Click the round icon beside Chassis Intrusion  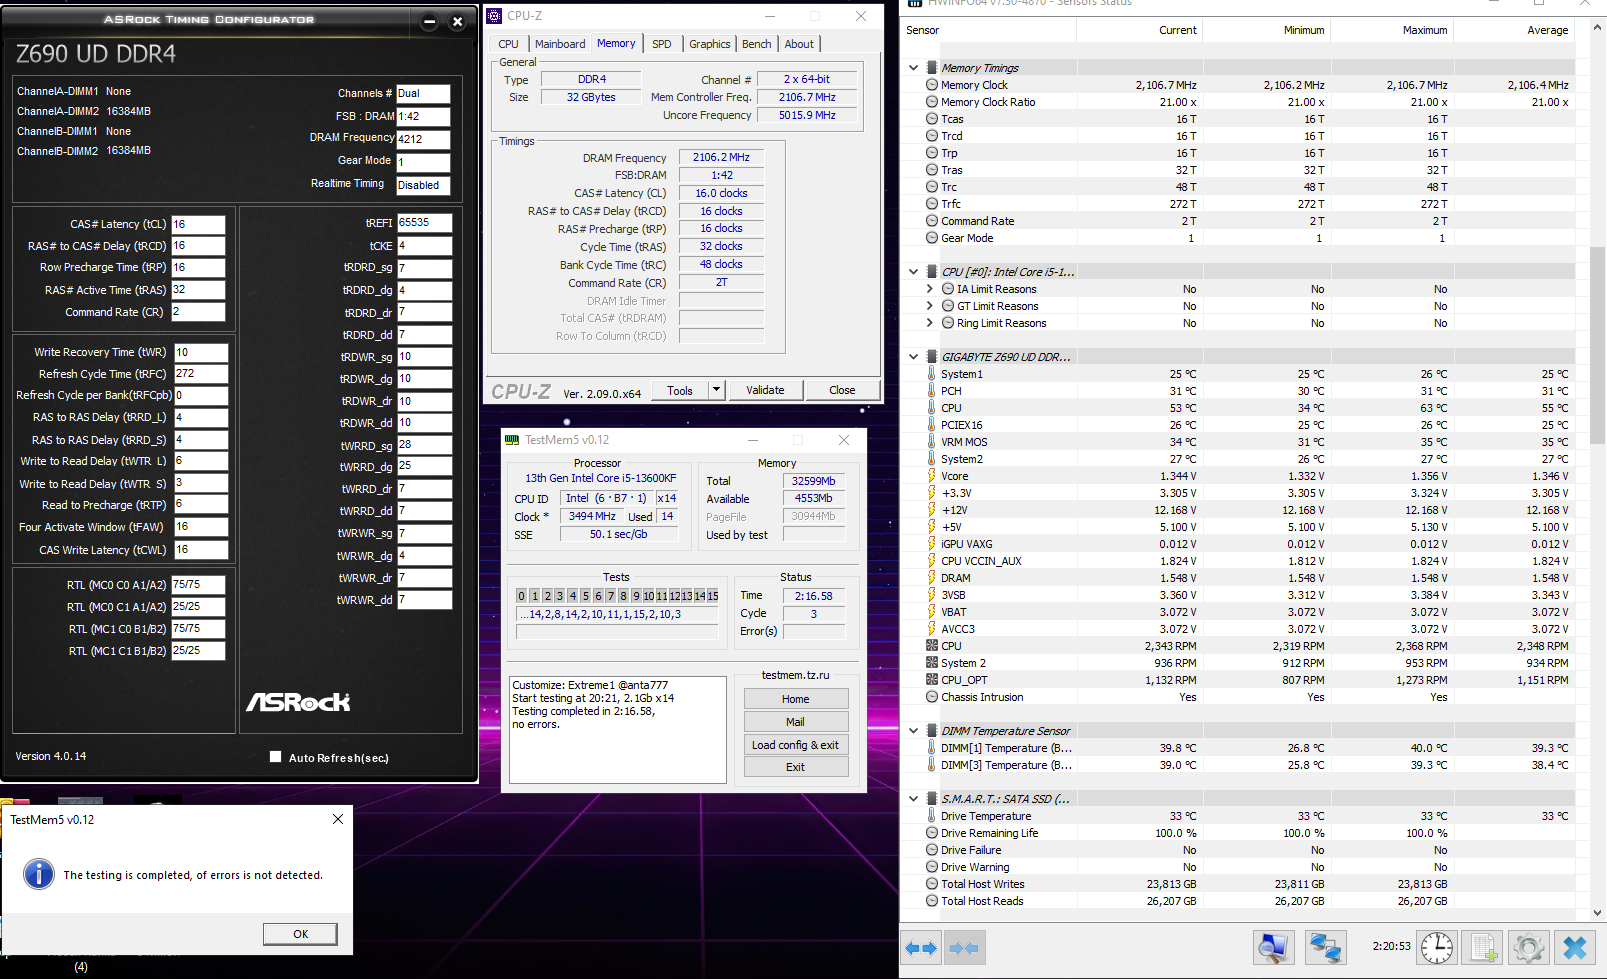[x=932, y=697]
